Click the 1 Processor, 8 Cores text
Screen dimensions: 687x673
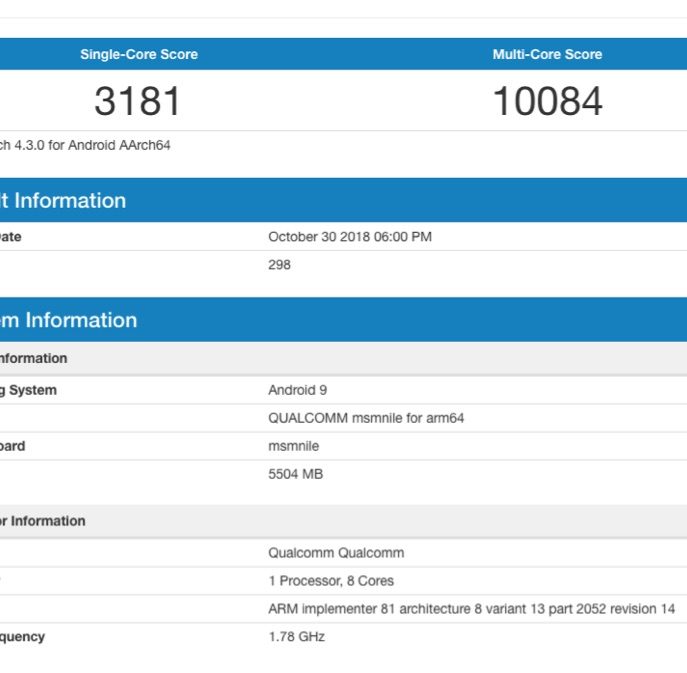[x=331, y=581]
